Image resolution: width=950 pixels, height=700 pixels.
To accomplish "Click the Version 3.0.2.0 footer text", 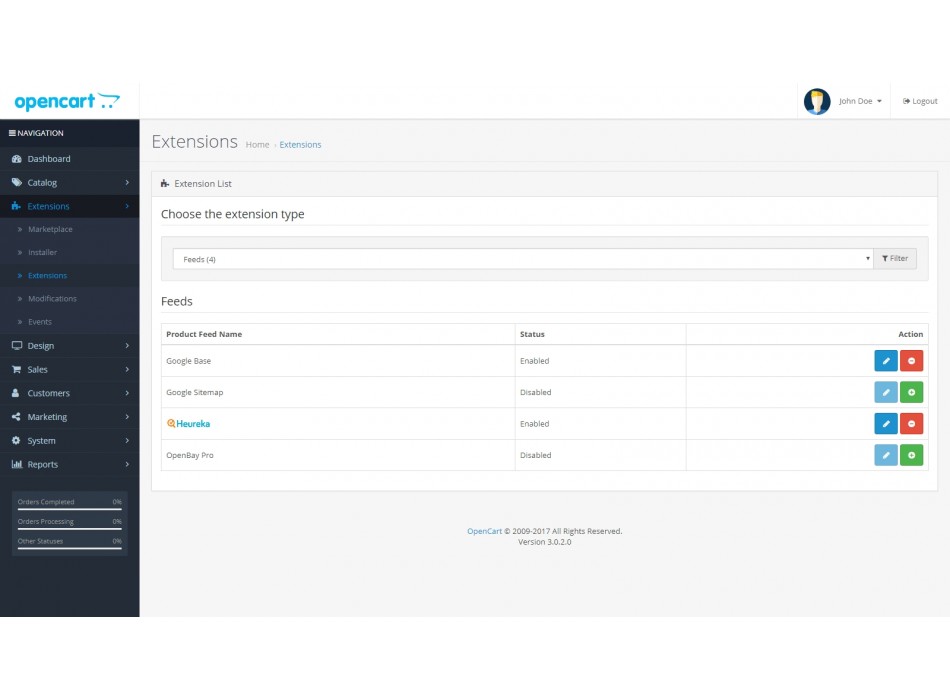I will pyautogui.click(x=545, y=542).
